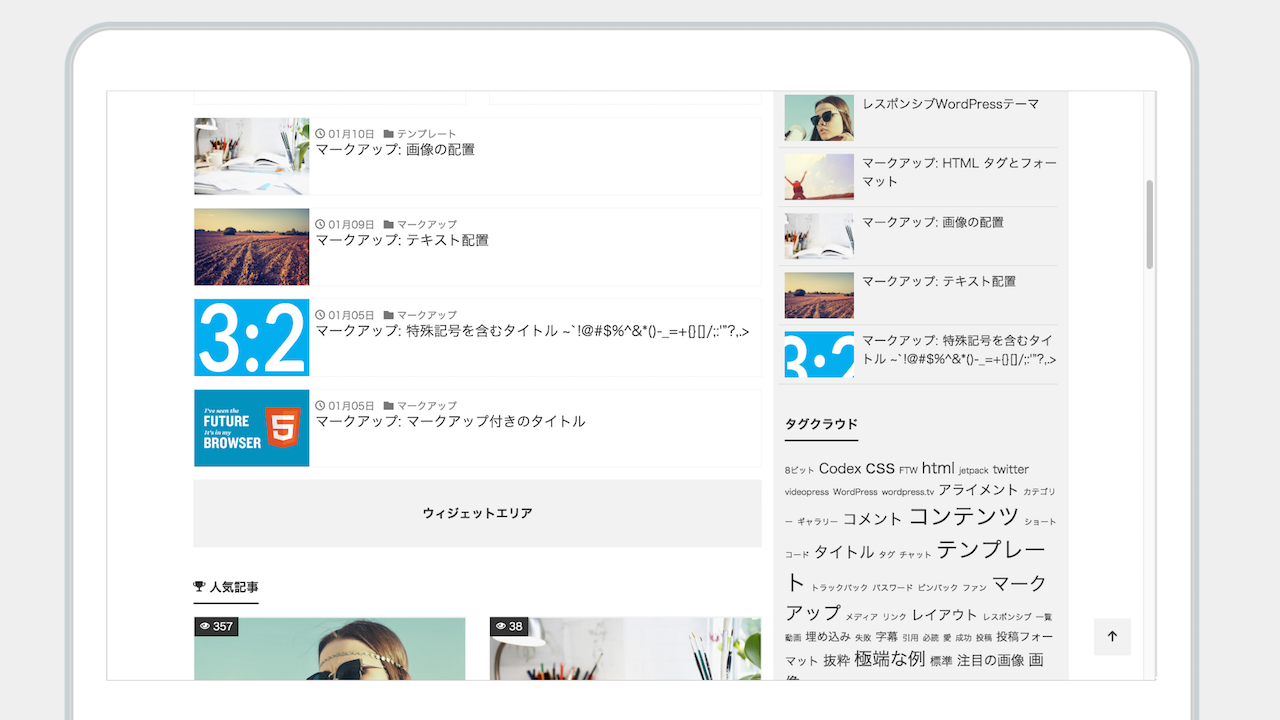Click the eye view-count icon showing 357
The image size is (1280, 720).
(x=205, y=627)
